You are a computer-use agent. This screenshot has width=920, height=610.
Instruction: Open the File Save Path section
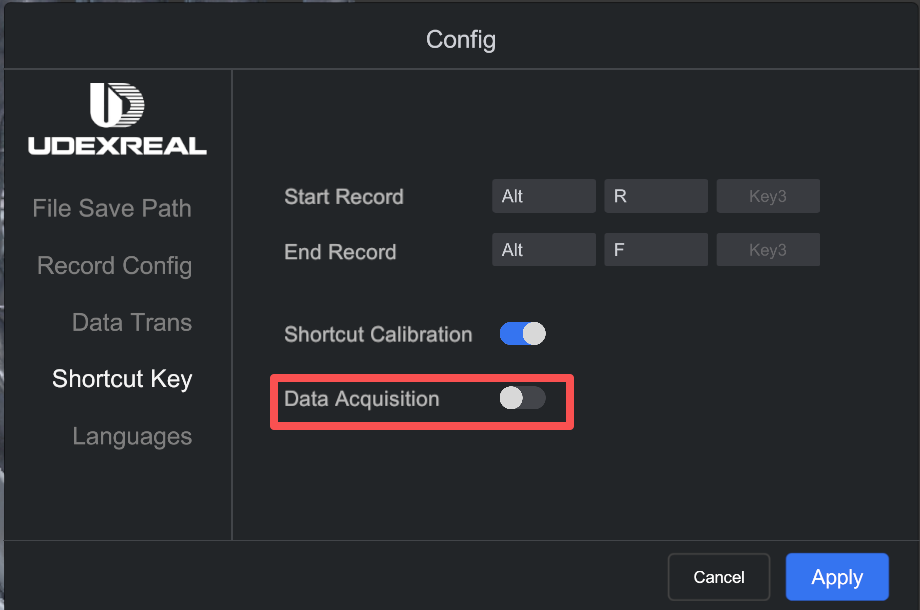tap(112, 209)
